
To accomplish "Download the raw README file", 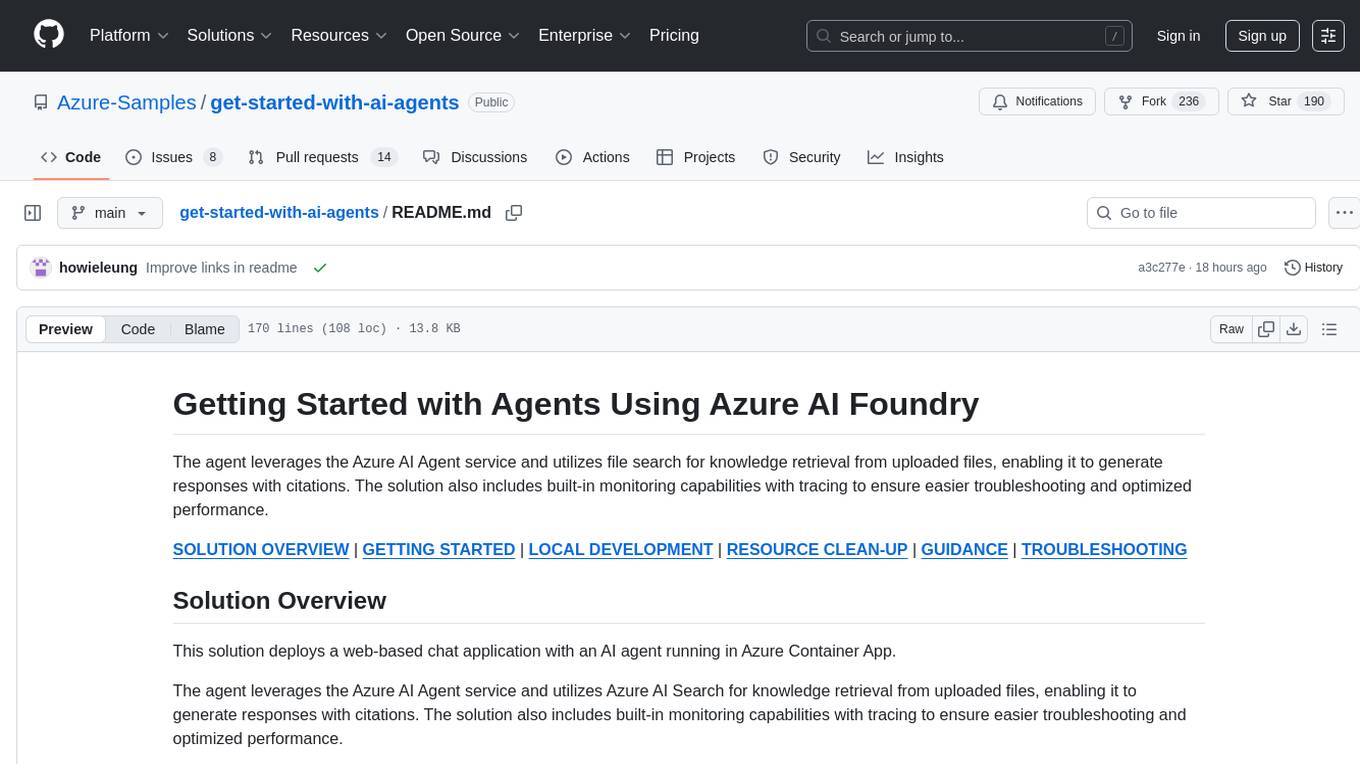I will pos(1293,329).
